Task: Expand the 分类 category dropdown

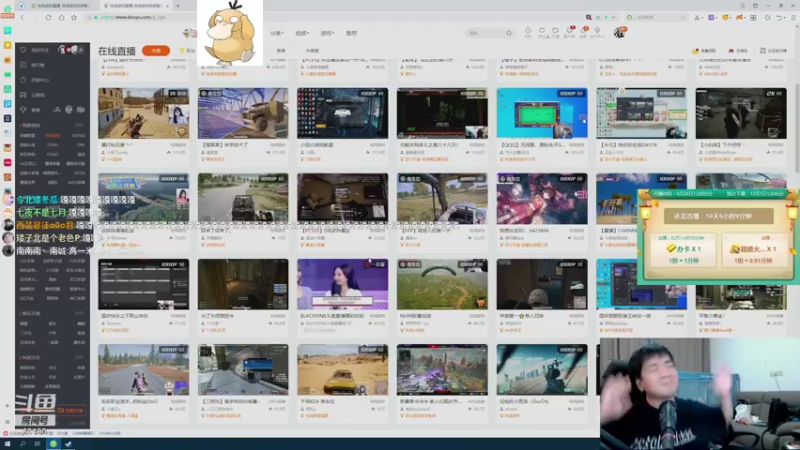Action: 277,33
